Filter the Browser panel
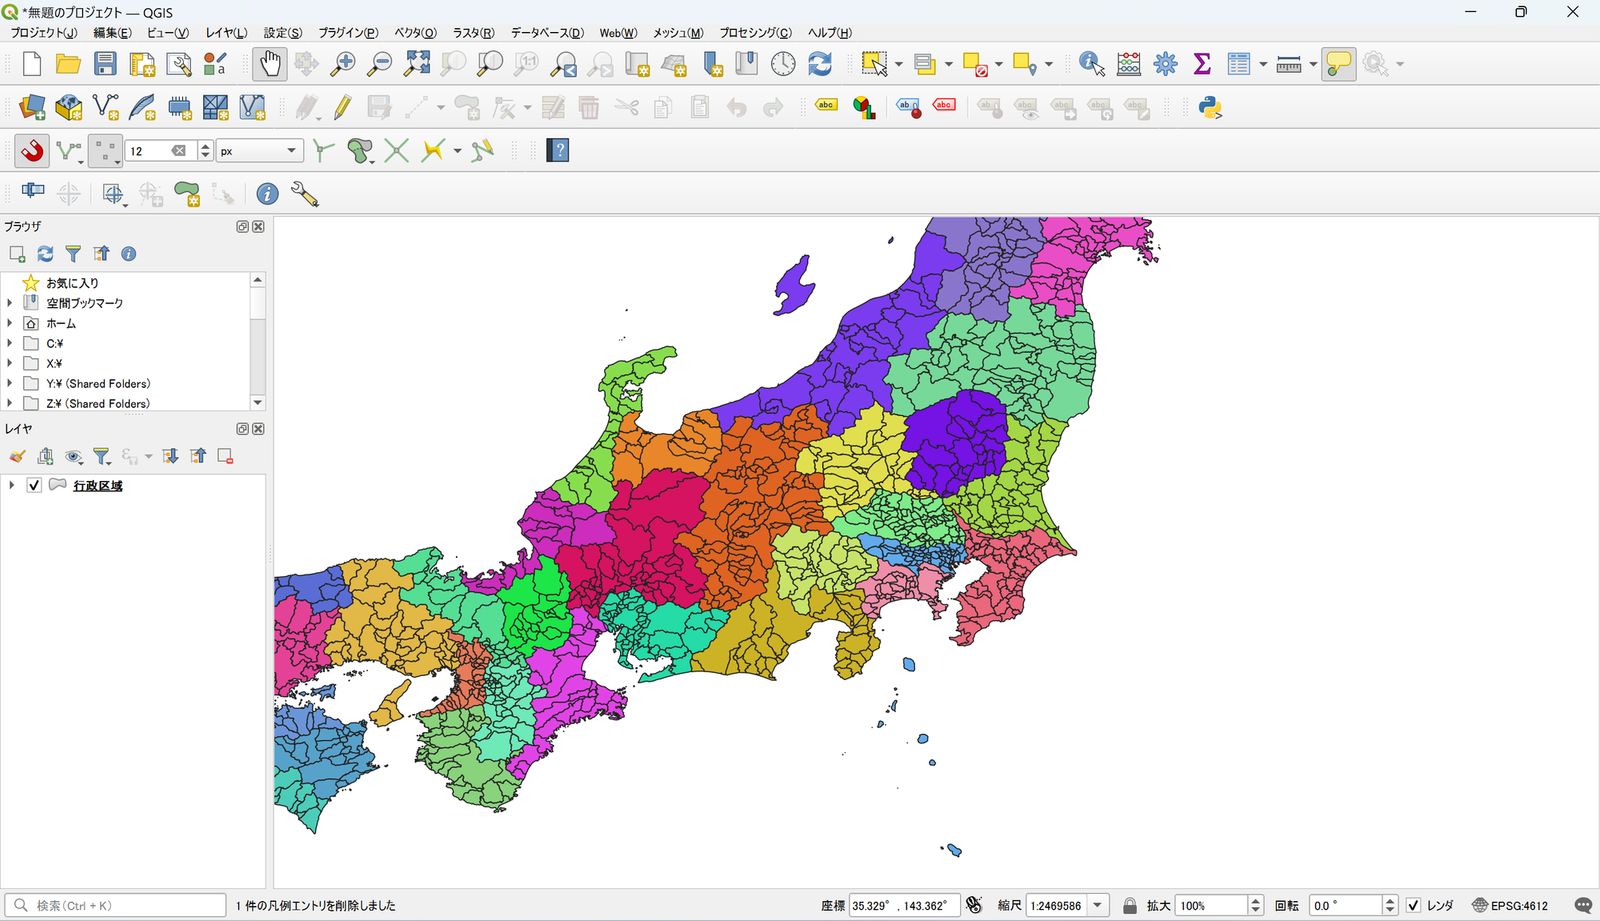The width and height of the screenshot is (1600, 921). (73, 254)
